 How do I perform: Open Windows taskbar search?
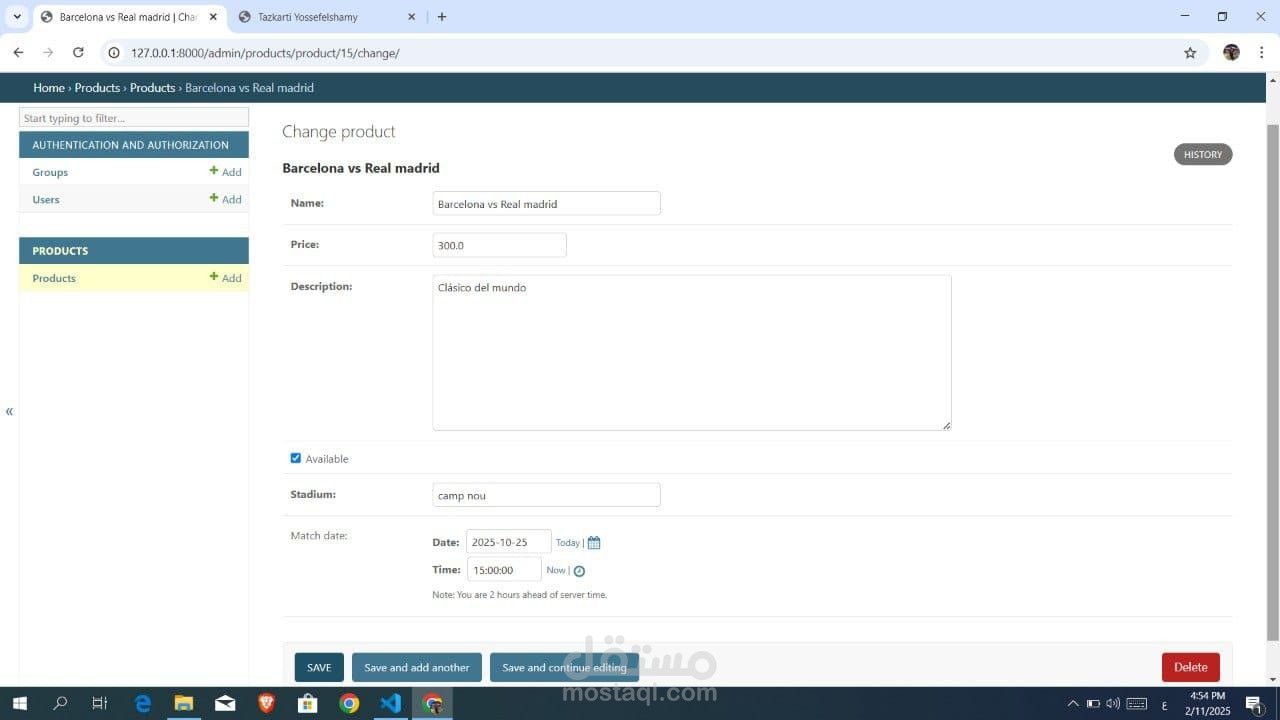pos(60,704)
